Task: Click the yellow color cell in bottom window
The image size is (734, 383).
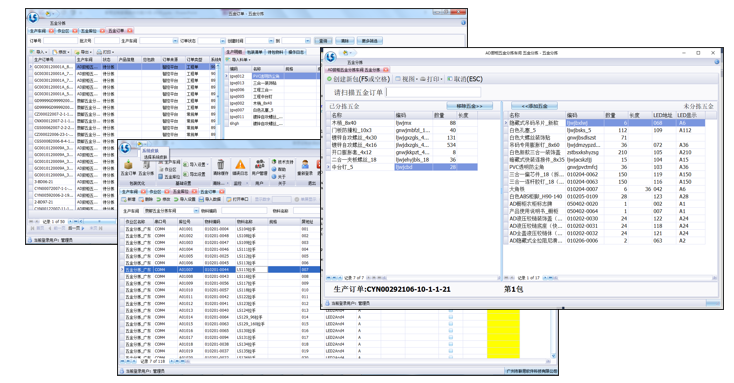Action: coord(503,333)
